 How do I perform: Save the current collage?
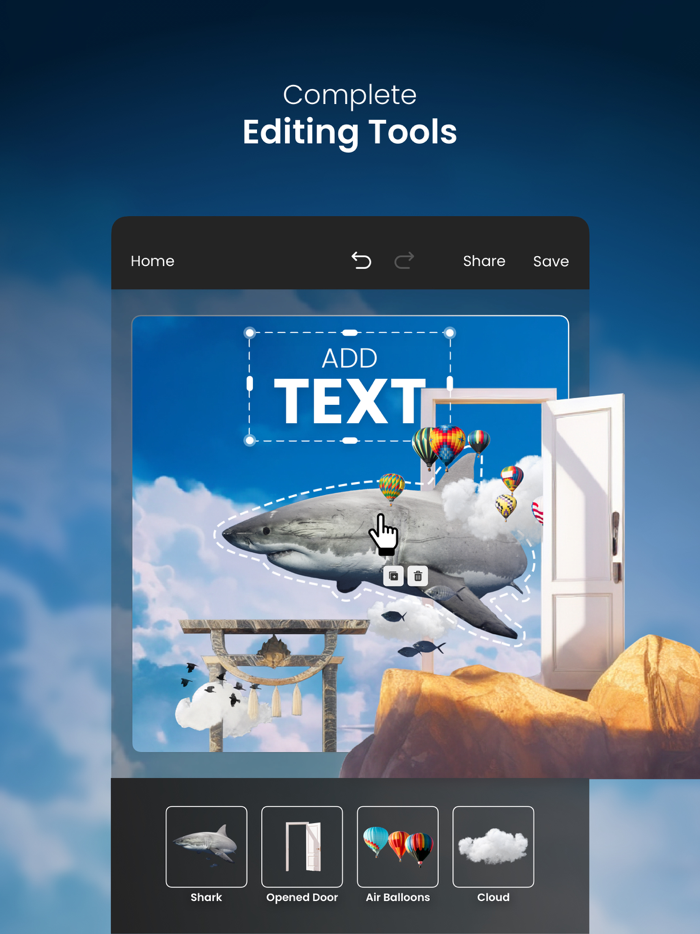coord(550,261)
